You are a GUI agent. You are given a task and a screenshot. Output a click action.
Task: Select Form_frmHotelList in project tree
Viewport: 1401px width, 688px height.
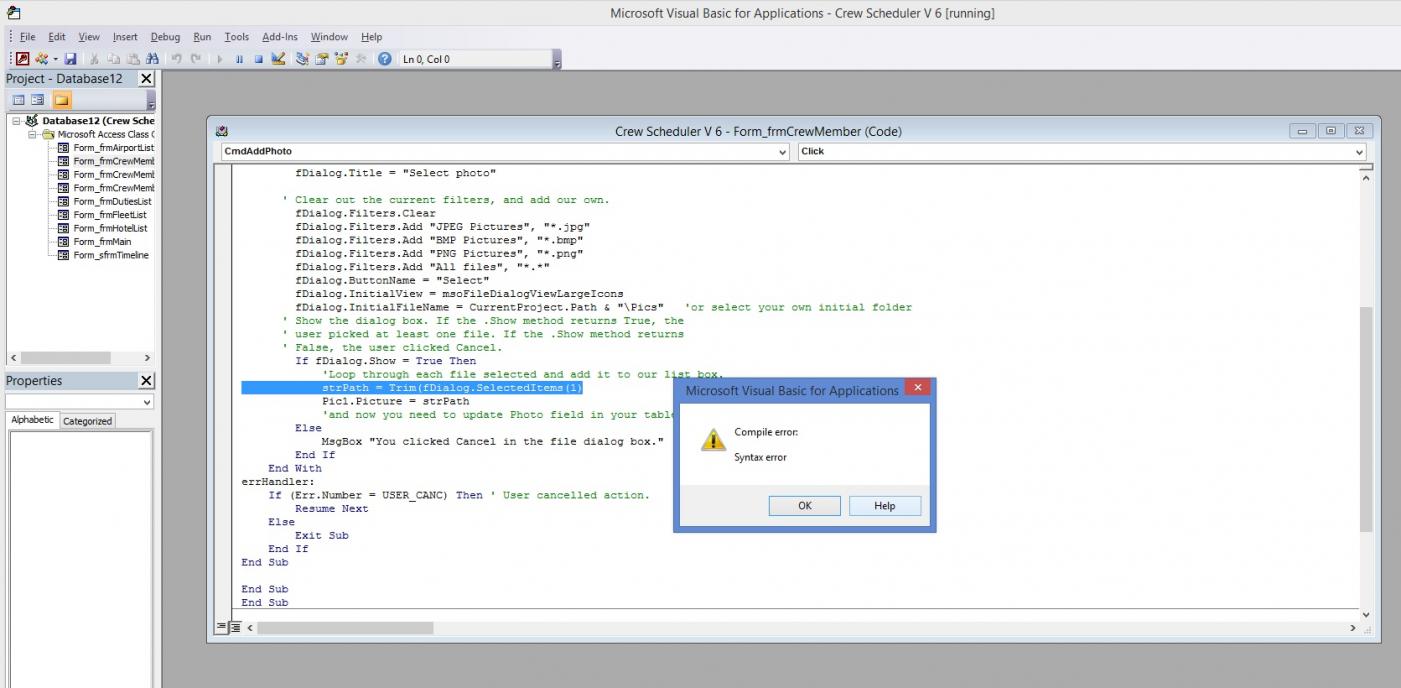(x=110, y=228)
